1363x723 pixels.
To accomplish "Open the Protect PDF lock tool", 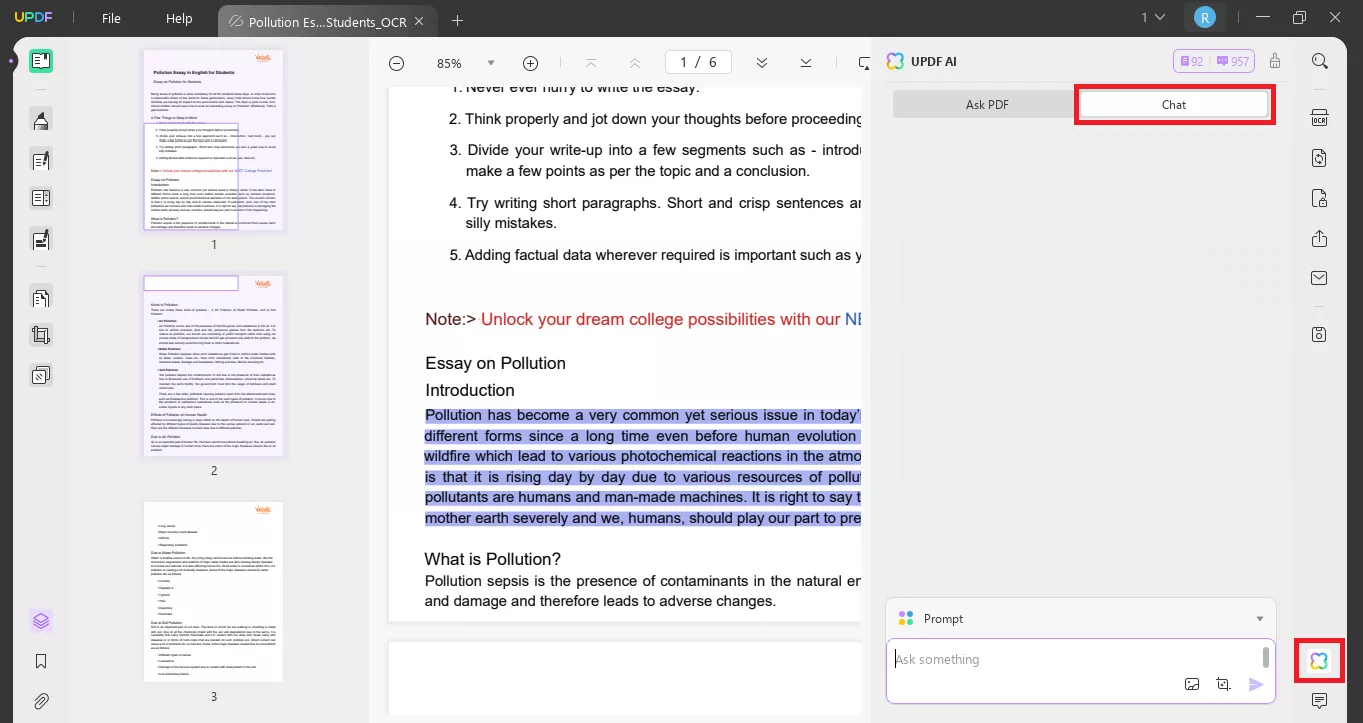I will 1320,198.
